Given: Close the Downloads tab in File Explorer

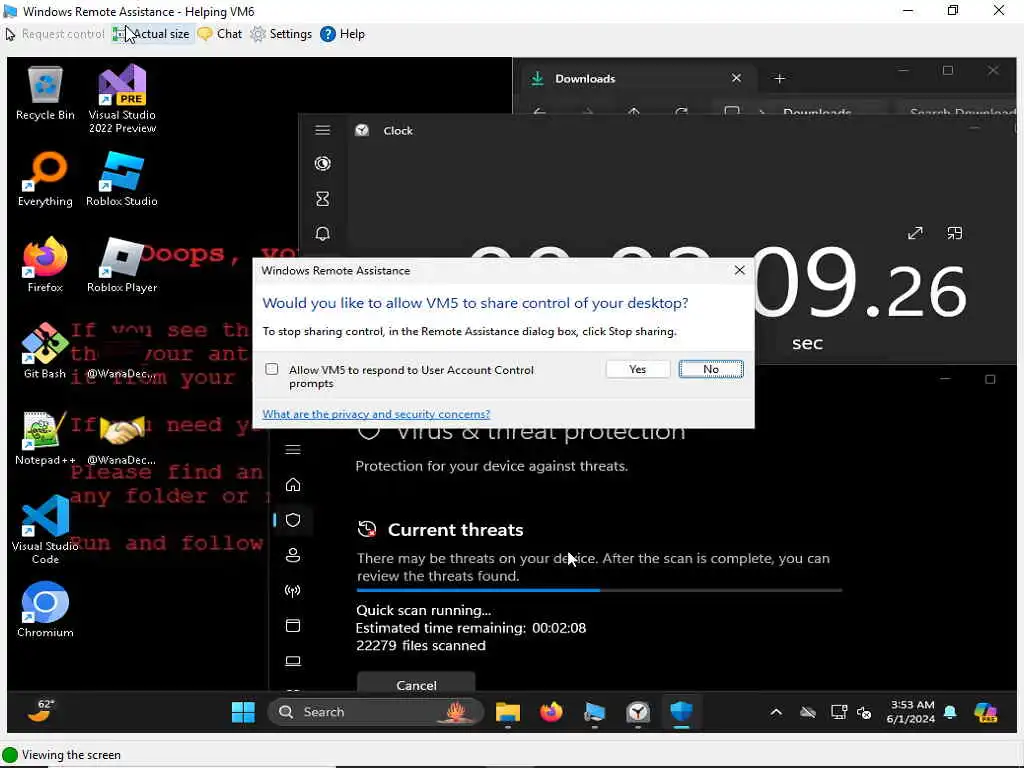Looking at the screenshot, I should [x=736, y=78].
